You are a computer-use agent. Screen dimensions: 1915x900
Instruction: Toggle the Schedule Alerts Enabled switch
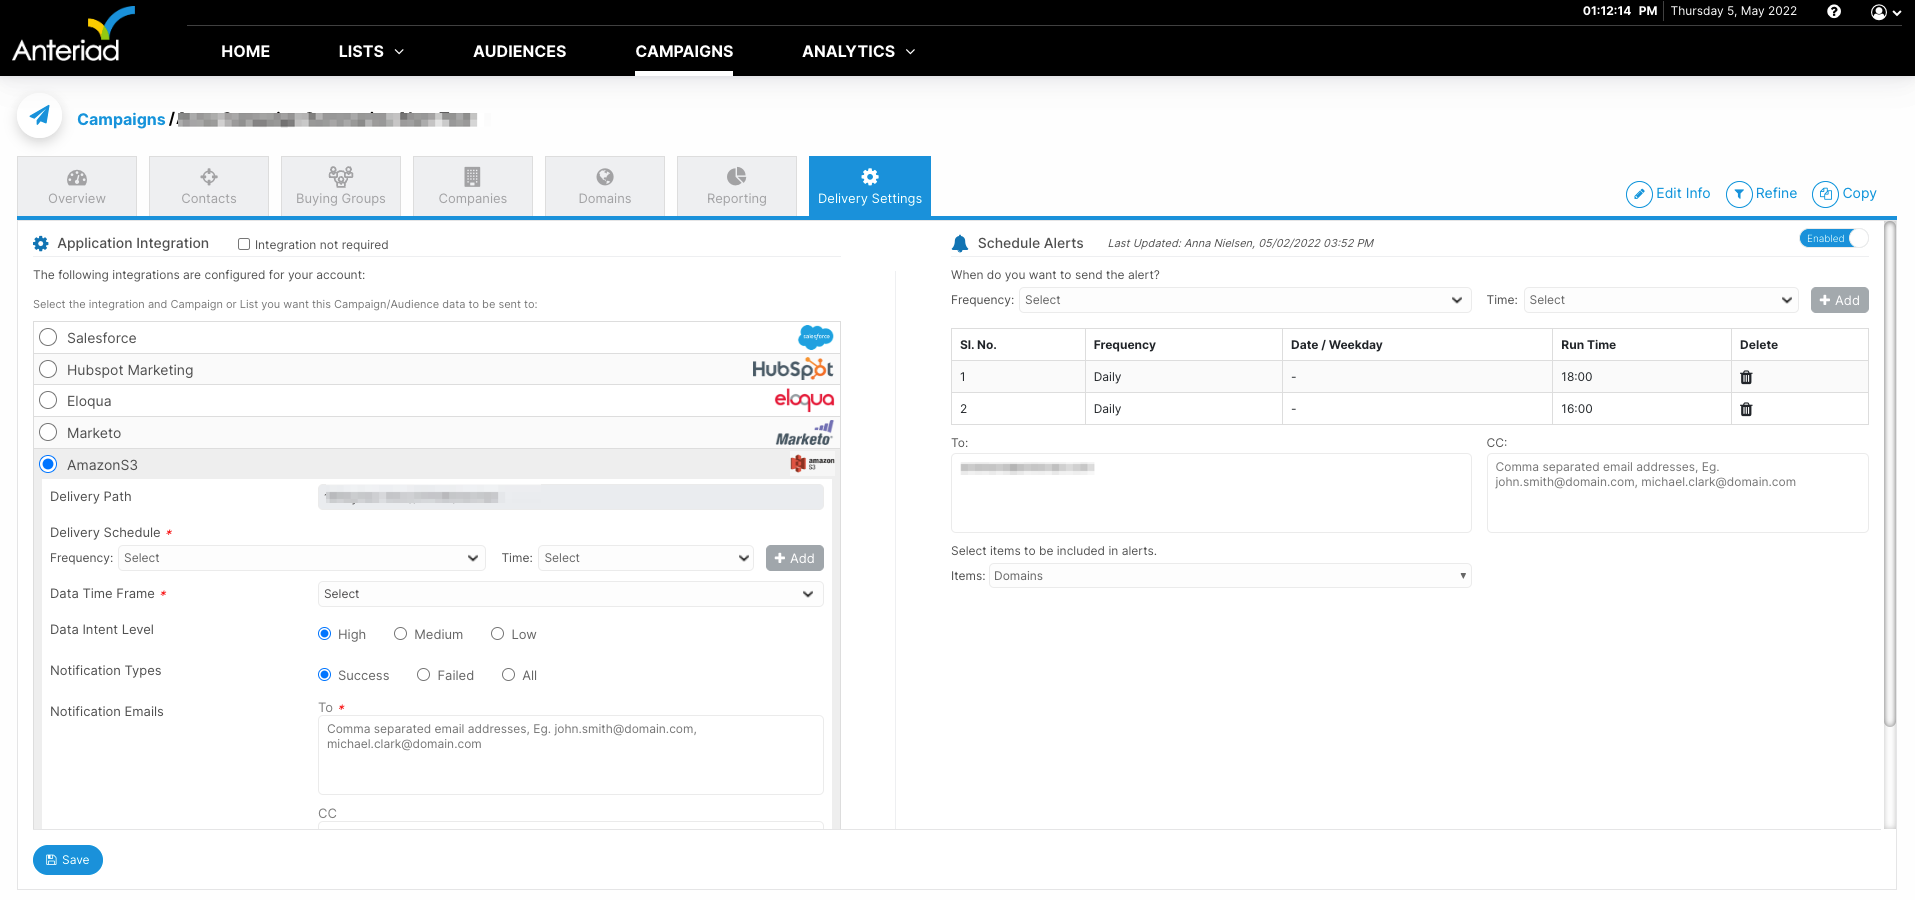(x=1834, y=238)
